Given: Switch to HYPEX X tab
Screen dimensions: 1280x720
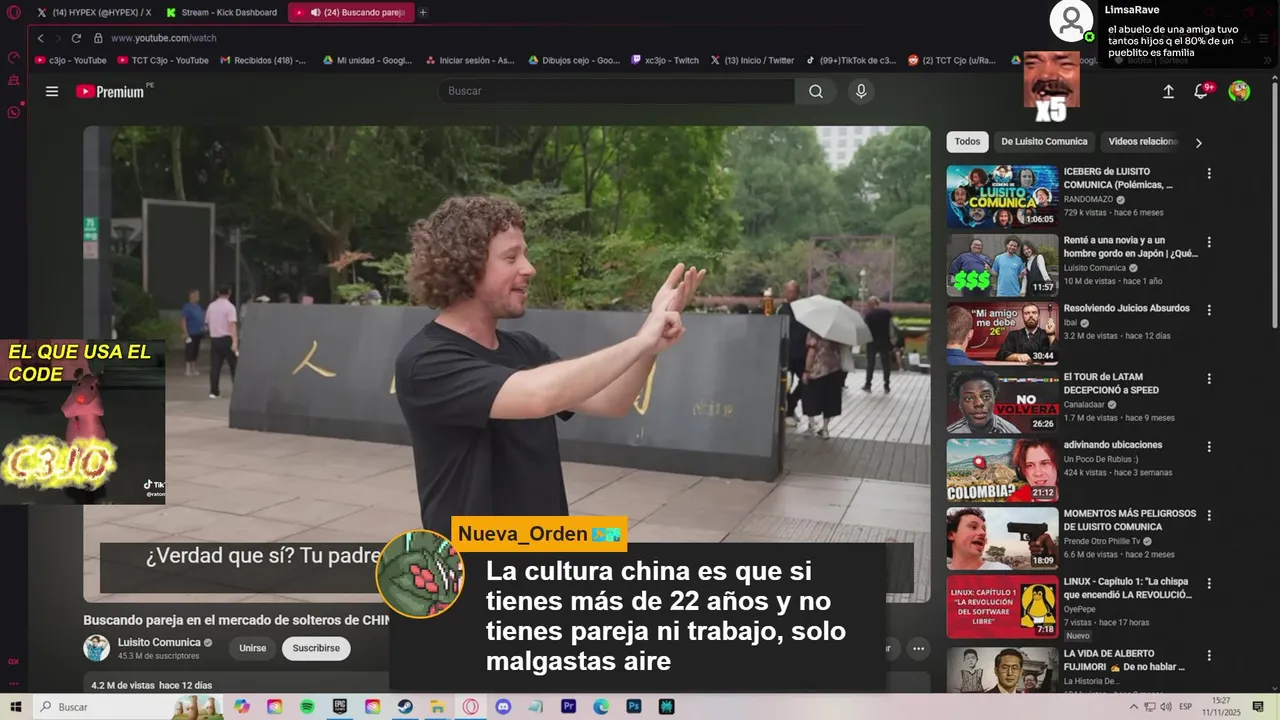Looking at the screenshot, I should tap(93, 12).
